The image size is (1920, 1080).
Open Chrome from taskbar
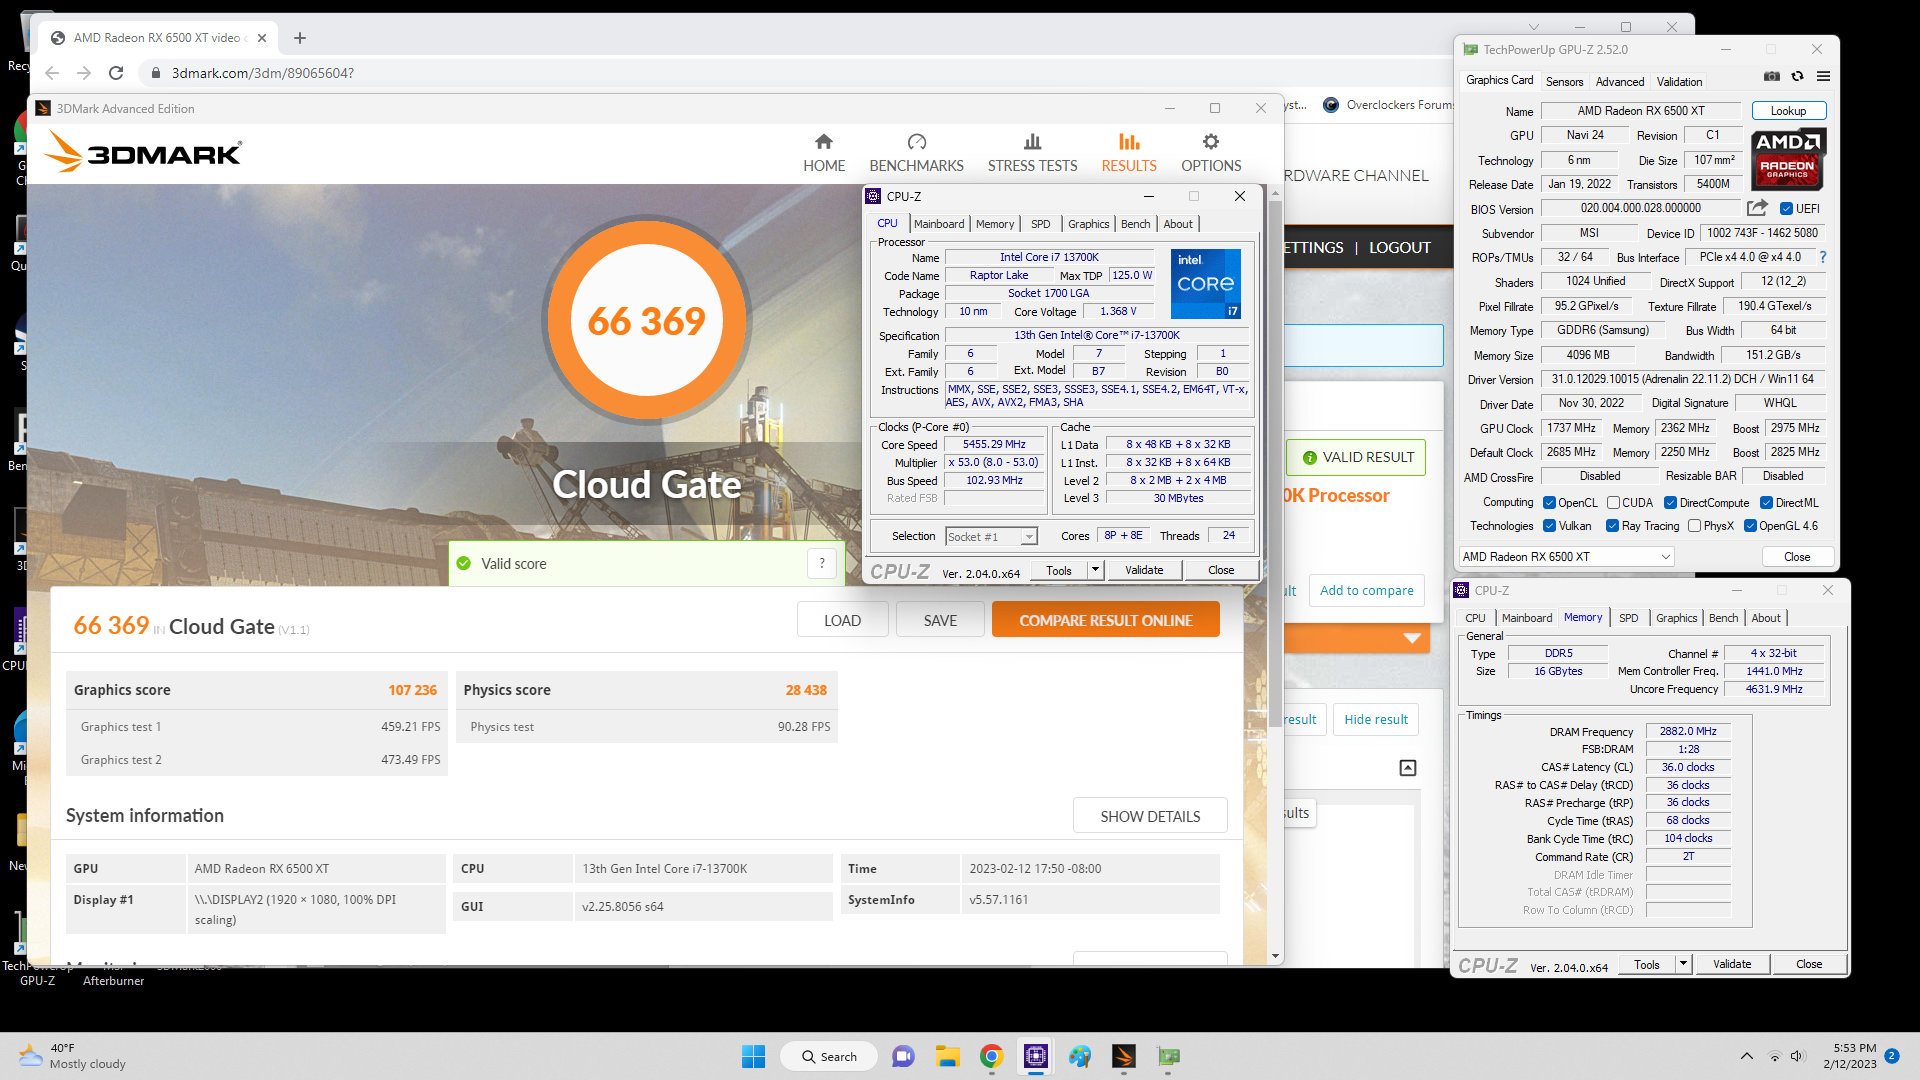pos(991,1056)
